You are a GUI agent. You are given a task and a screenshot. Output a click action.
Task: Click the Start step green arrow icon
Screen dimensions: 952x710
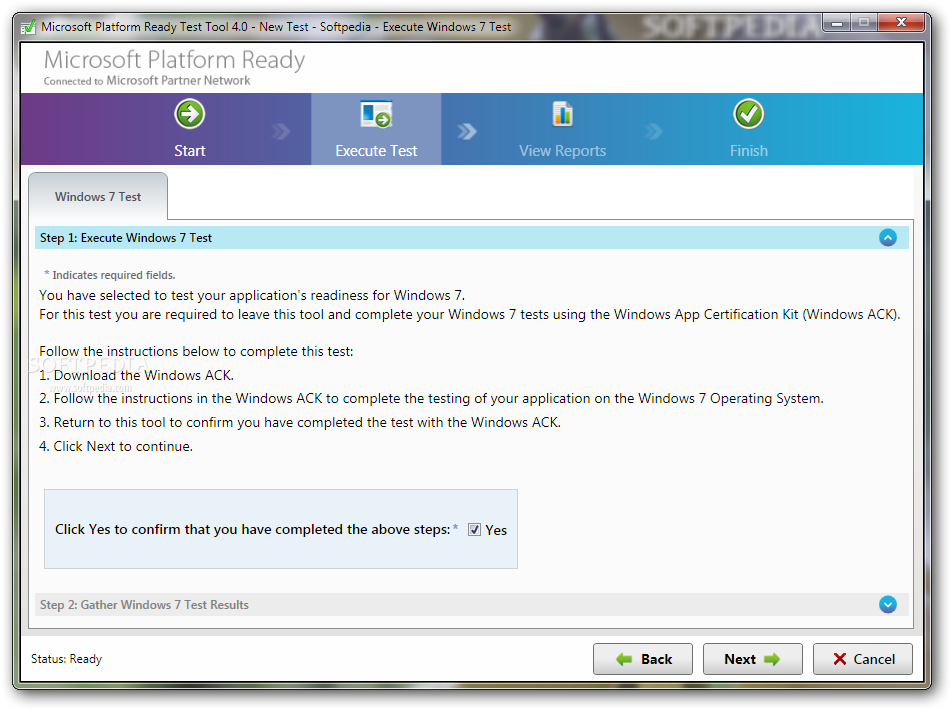coord(189,114)
